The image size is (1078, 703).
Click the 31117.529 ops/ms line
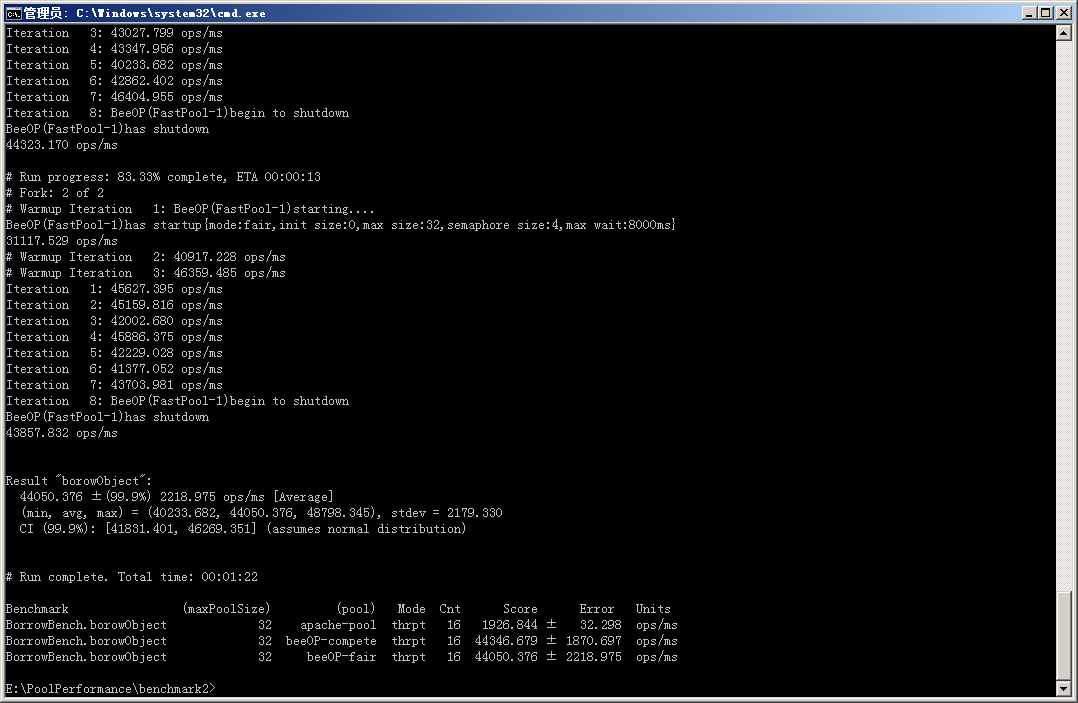point(62,241)
